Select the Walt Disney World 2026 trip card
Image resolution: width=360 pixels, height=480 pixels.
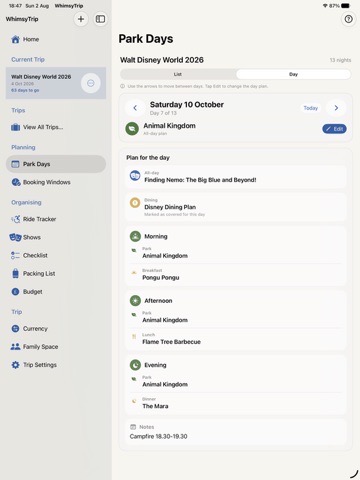point(56,83)
